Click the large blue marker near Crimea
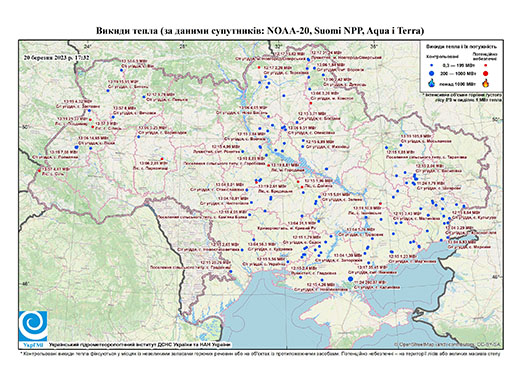This screenshot has height=368, width=520. pyautogui.click(x=350, y=279)
